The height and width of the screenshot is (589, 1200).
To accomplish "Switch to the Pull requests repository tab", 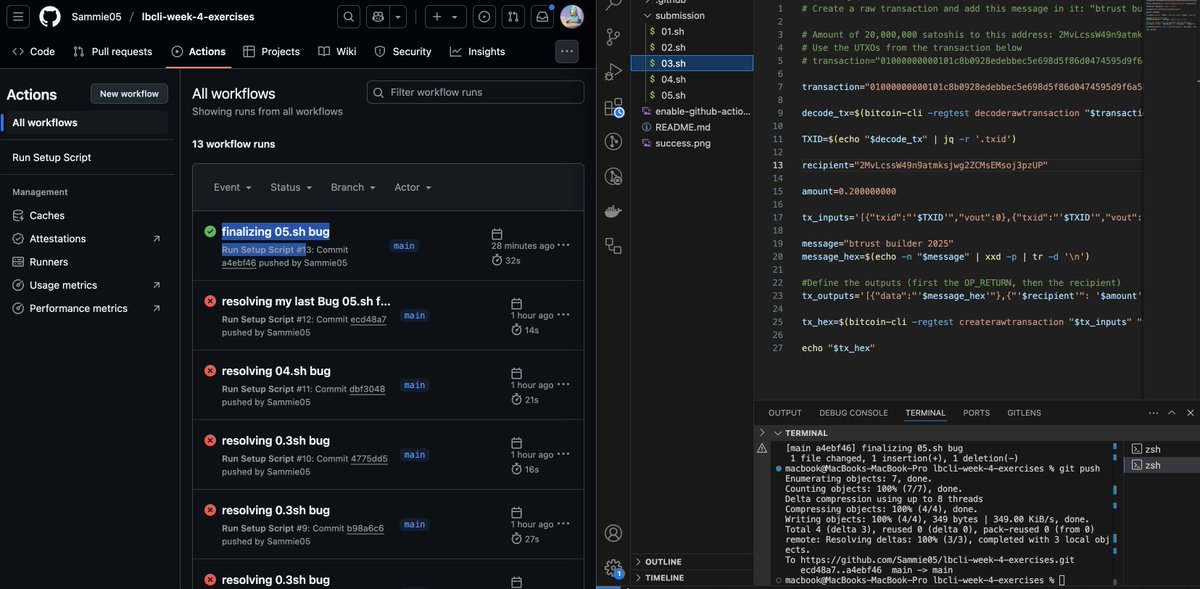I will point(112,51).
